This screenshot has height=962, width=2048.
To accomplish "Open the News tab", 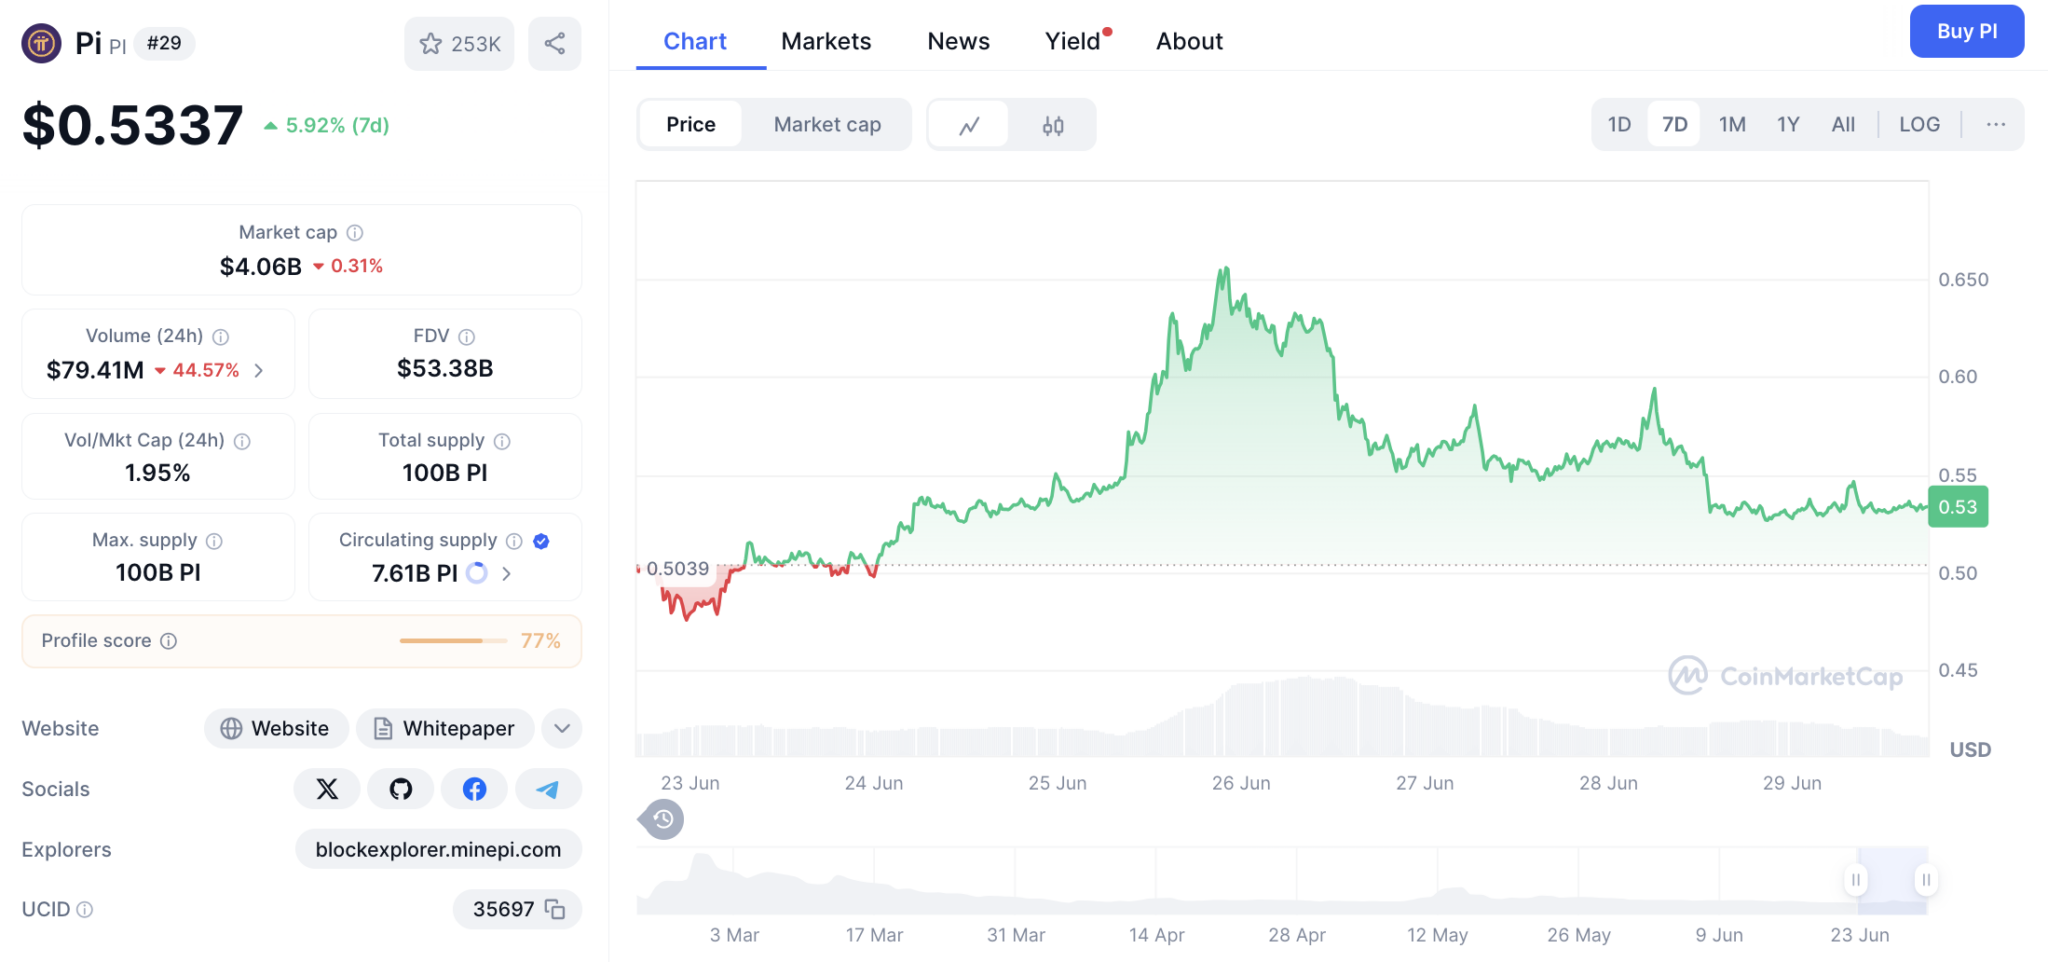I will [x=958, y=41].
